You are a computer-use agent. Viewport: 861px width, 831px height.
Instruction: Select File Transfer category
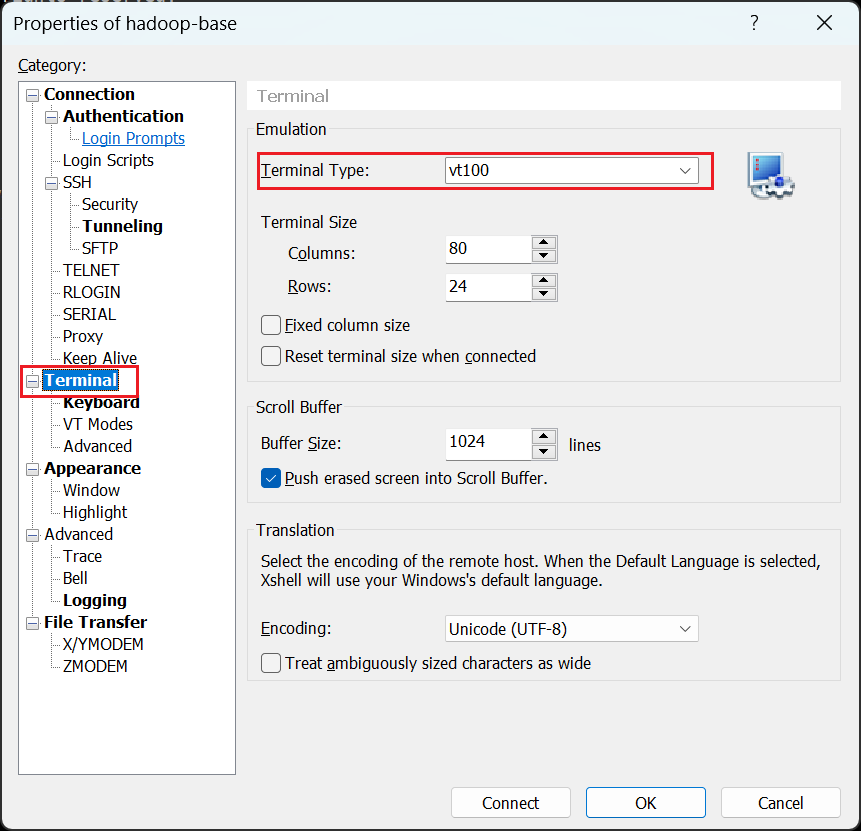tap(96, 622)
